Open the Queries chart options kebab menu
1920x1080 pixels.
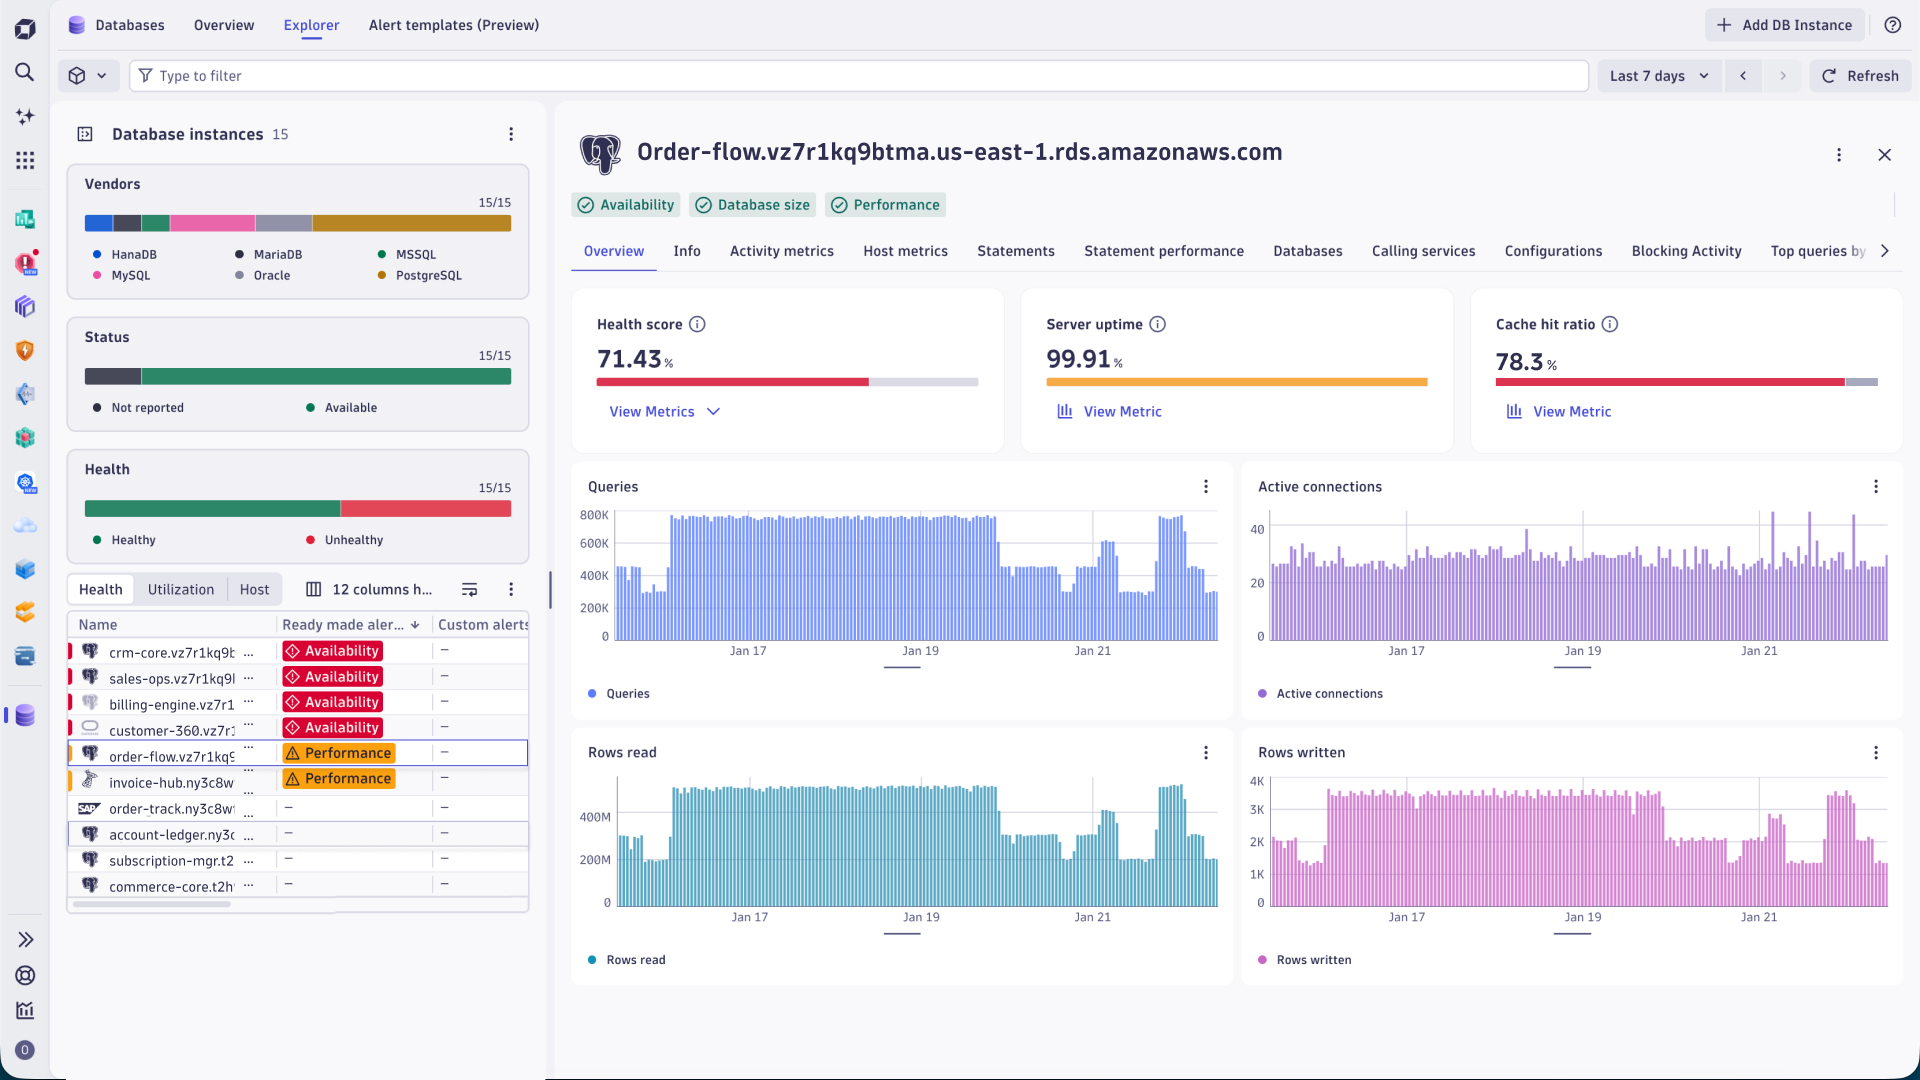point(1206,486)
